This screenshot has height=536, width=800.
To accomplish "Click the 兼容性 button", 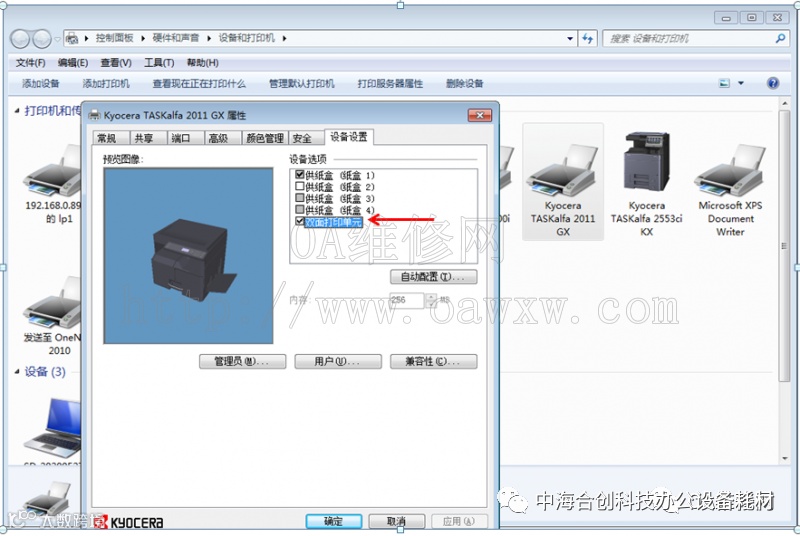I will pyautogui.click(x=433, y=362).
